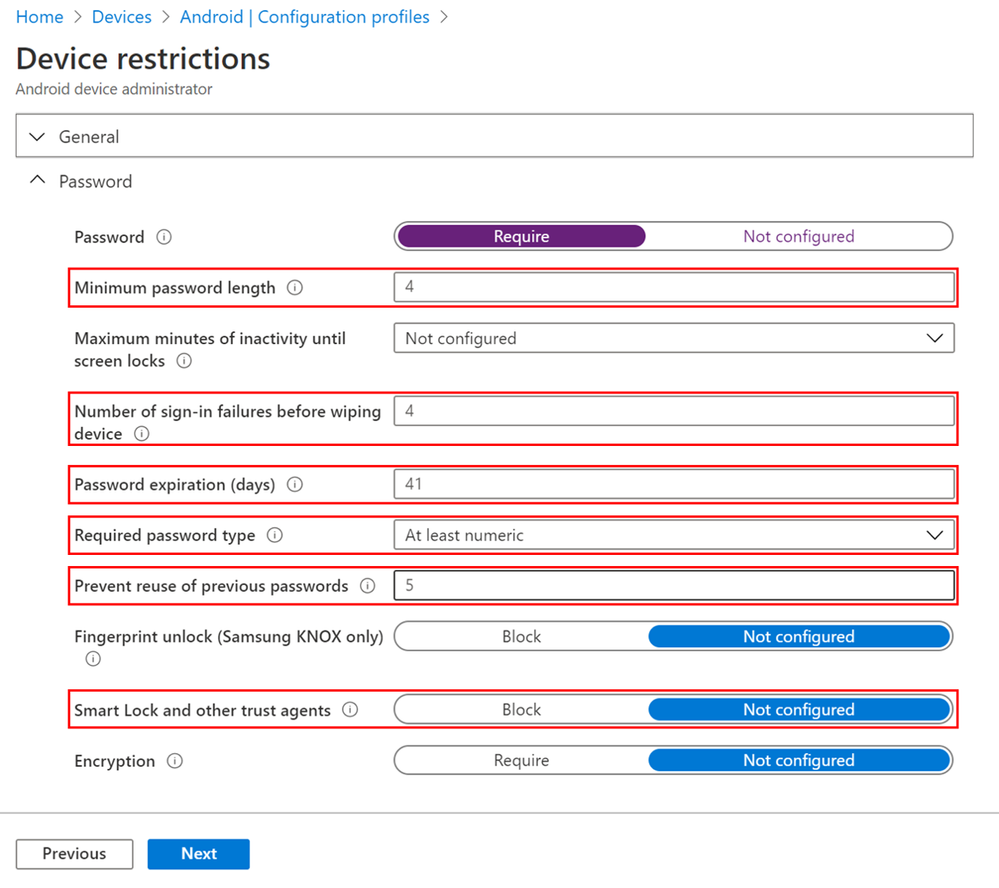The image size is (999, 888).
Task: Set Fingerprint unlock to Not configured
Action: pyautogui.click(x=799, y=636)
